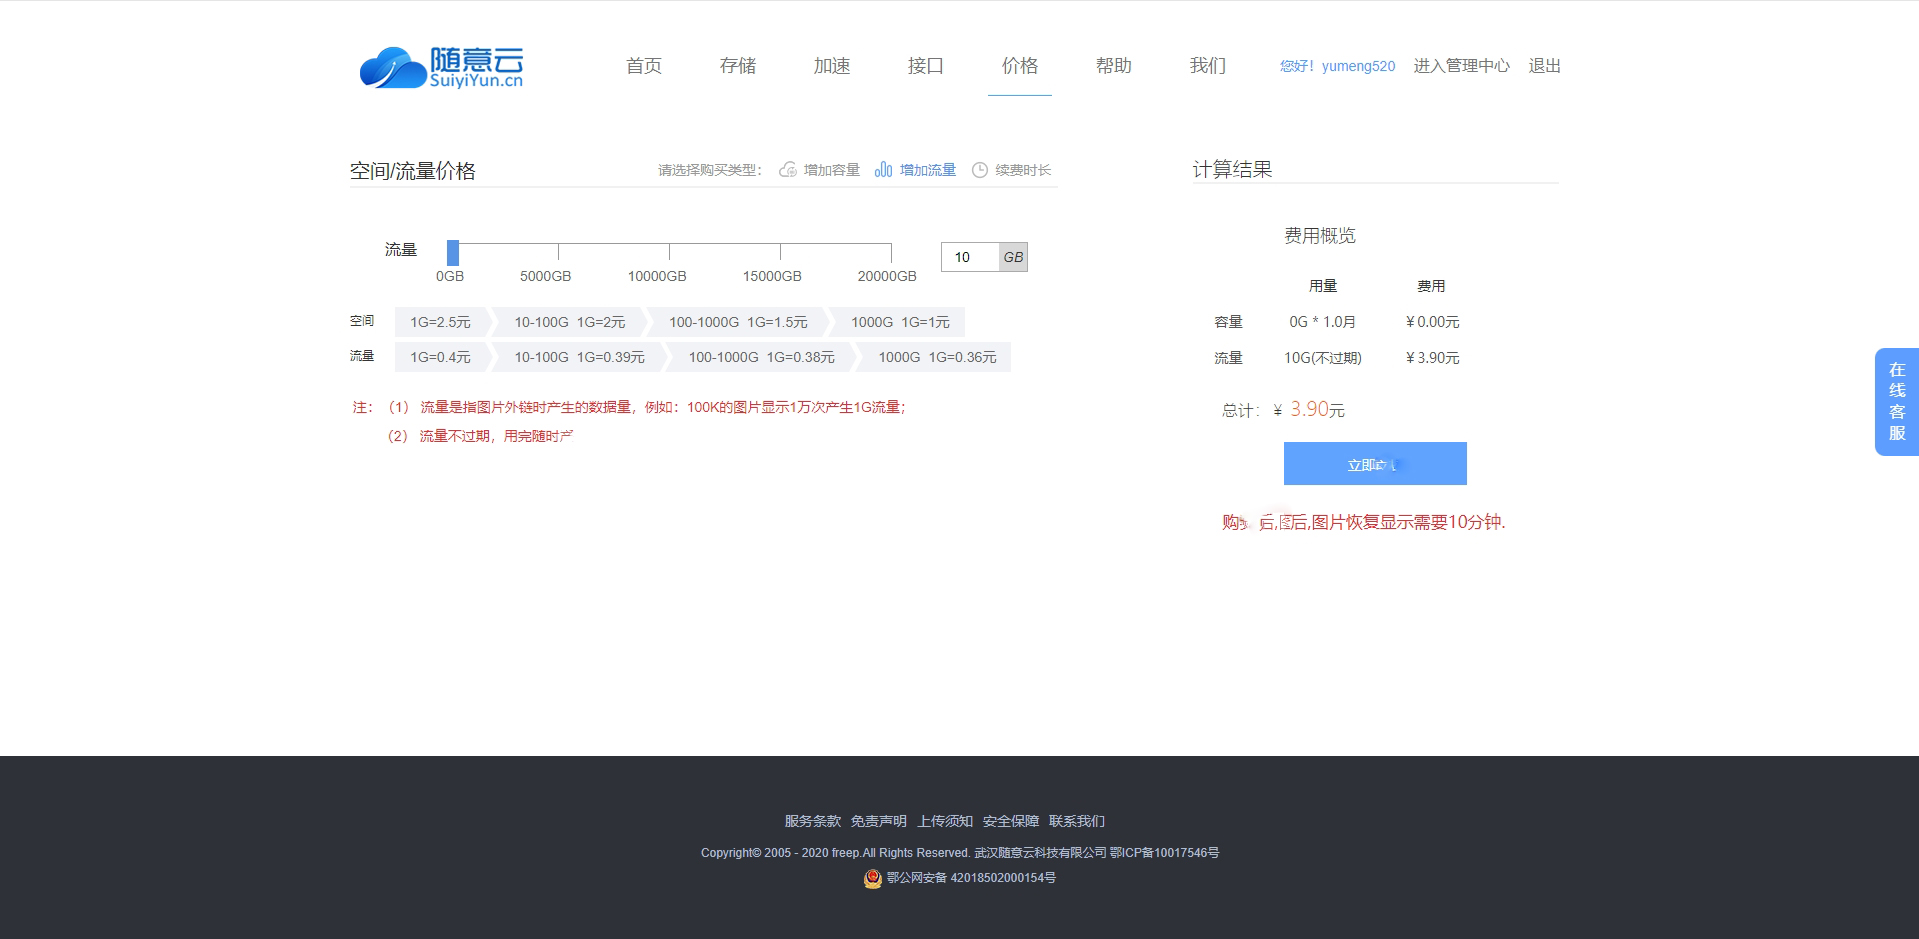Screen dimensions: 1919x939
Task: Click the clock icon beside 续费时长
Action: [x=980, y=170]
